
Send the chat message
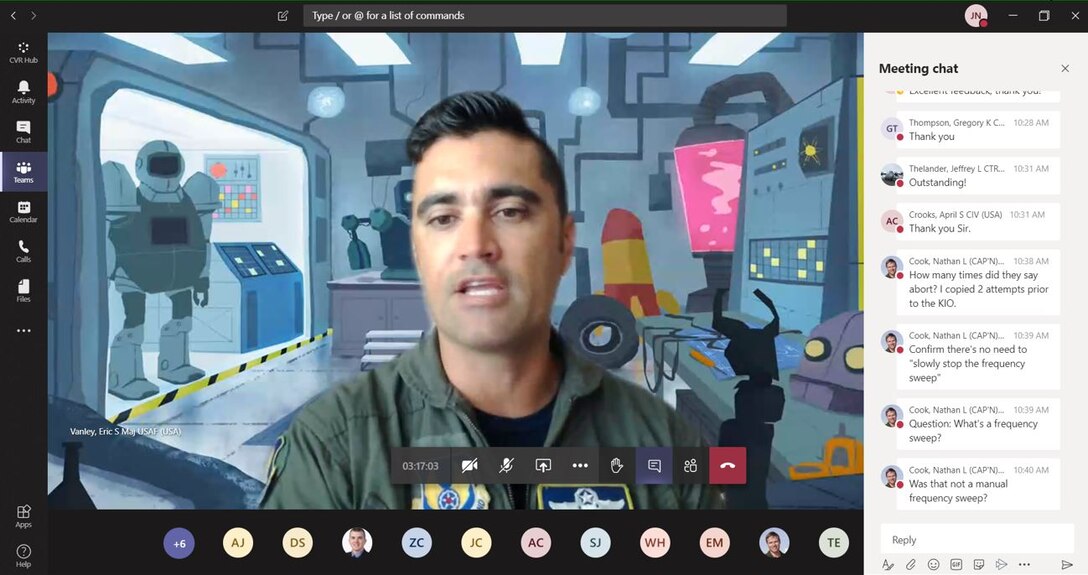point(1066,565)
